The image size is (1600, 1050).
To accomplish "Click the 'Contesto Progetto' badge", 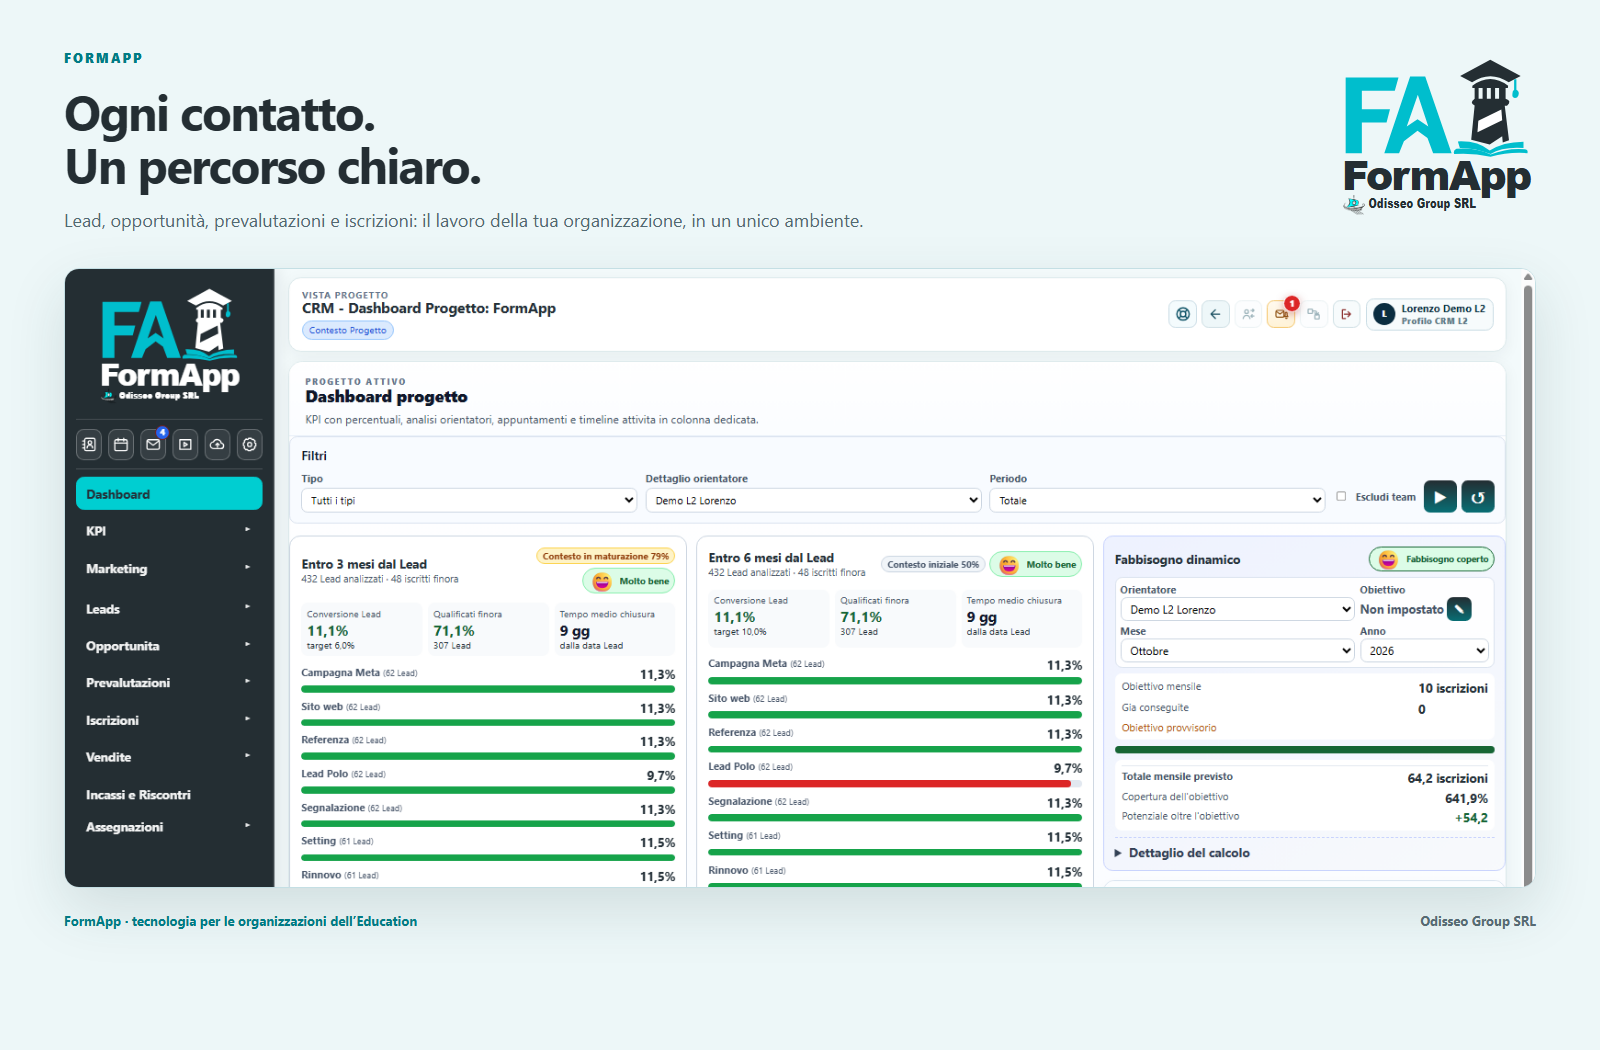I will (x=348, y=330).
